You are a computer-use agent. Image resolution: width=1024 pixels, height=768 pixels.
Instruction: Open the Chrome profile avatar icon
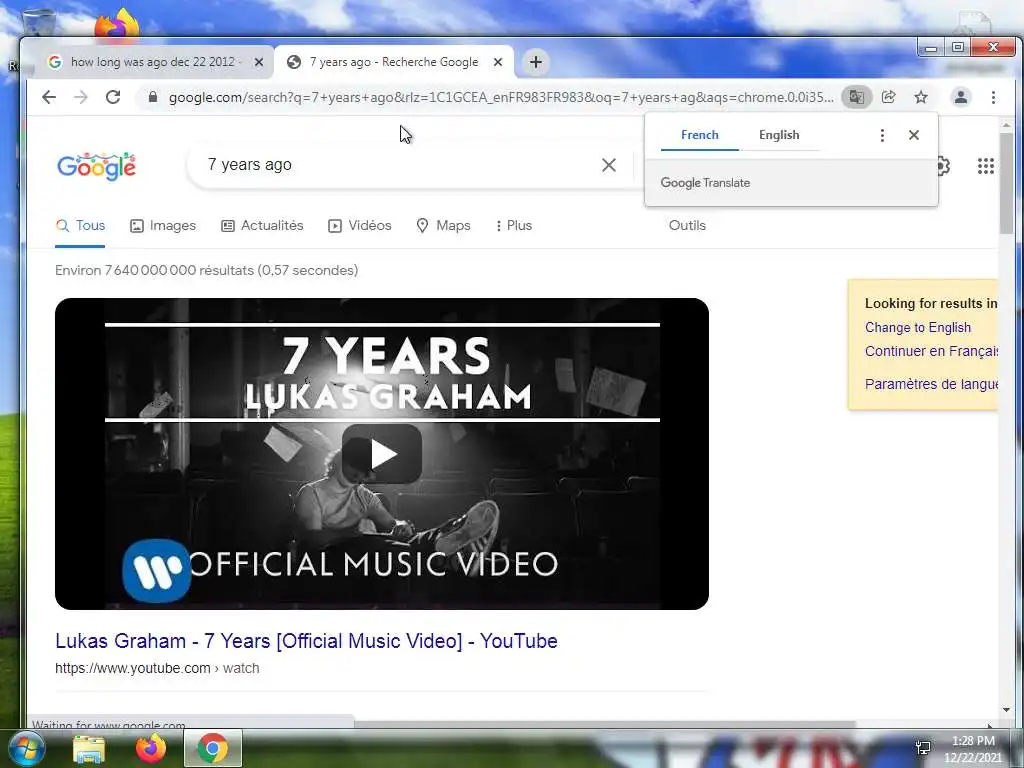click(961, 97)
